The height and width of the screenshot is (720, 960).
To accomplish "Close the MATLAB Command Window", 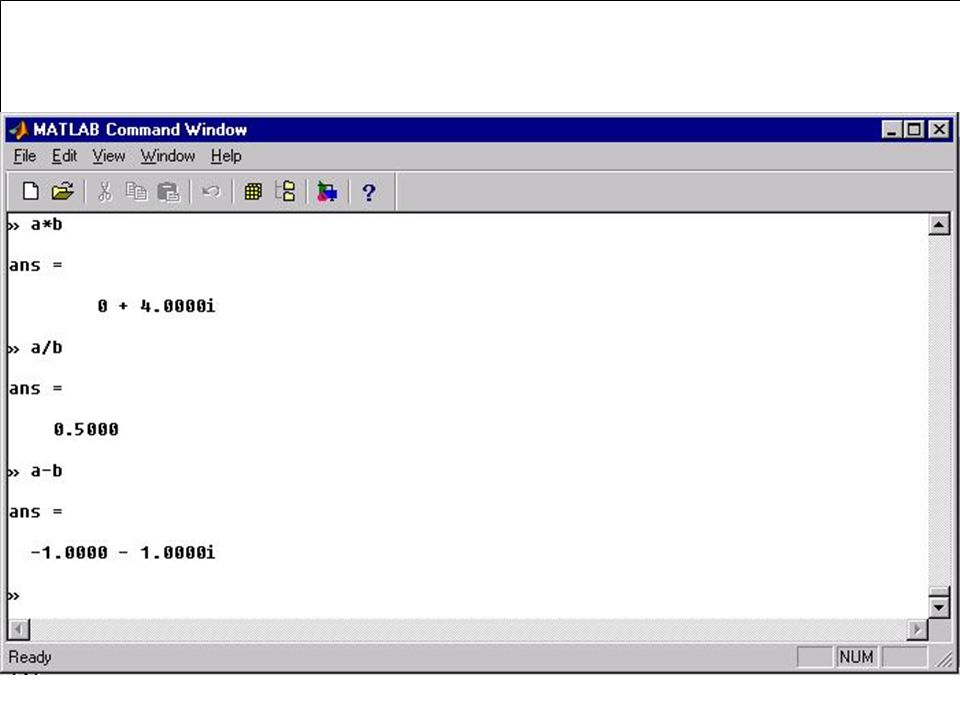I will tap(939, 130).
